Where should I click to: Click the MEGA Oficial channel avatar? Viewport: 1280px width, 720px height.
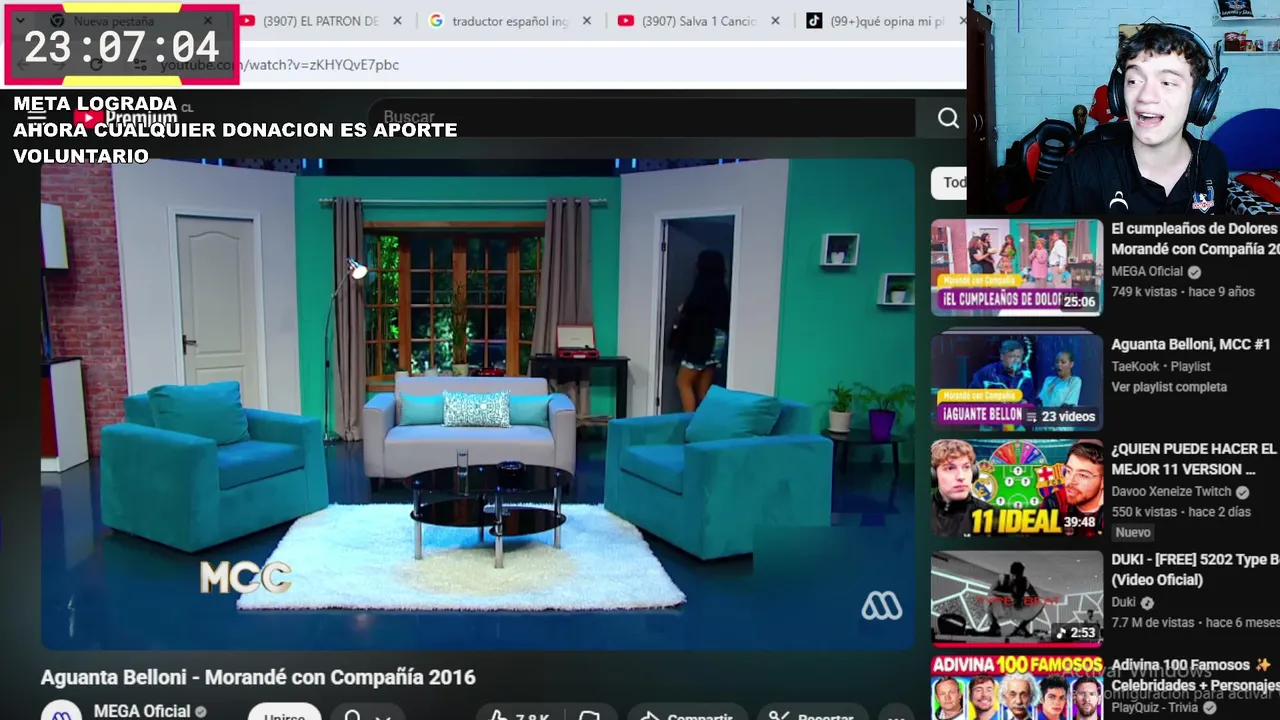tap(61, 710)
